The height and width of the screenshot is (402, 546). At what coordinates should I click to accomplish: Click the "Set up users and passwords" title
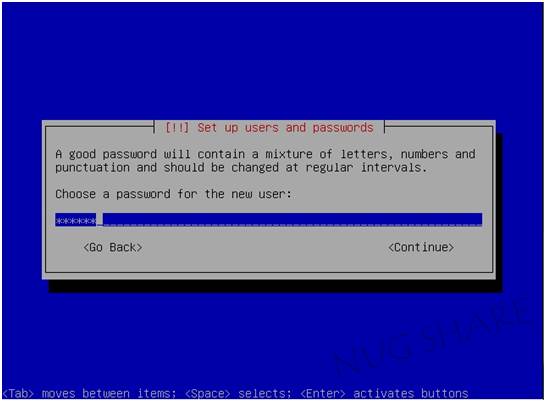point(286,128)
